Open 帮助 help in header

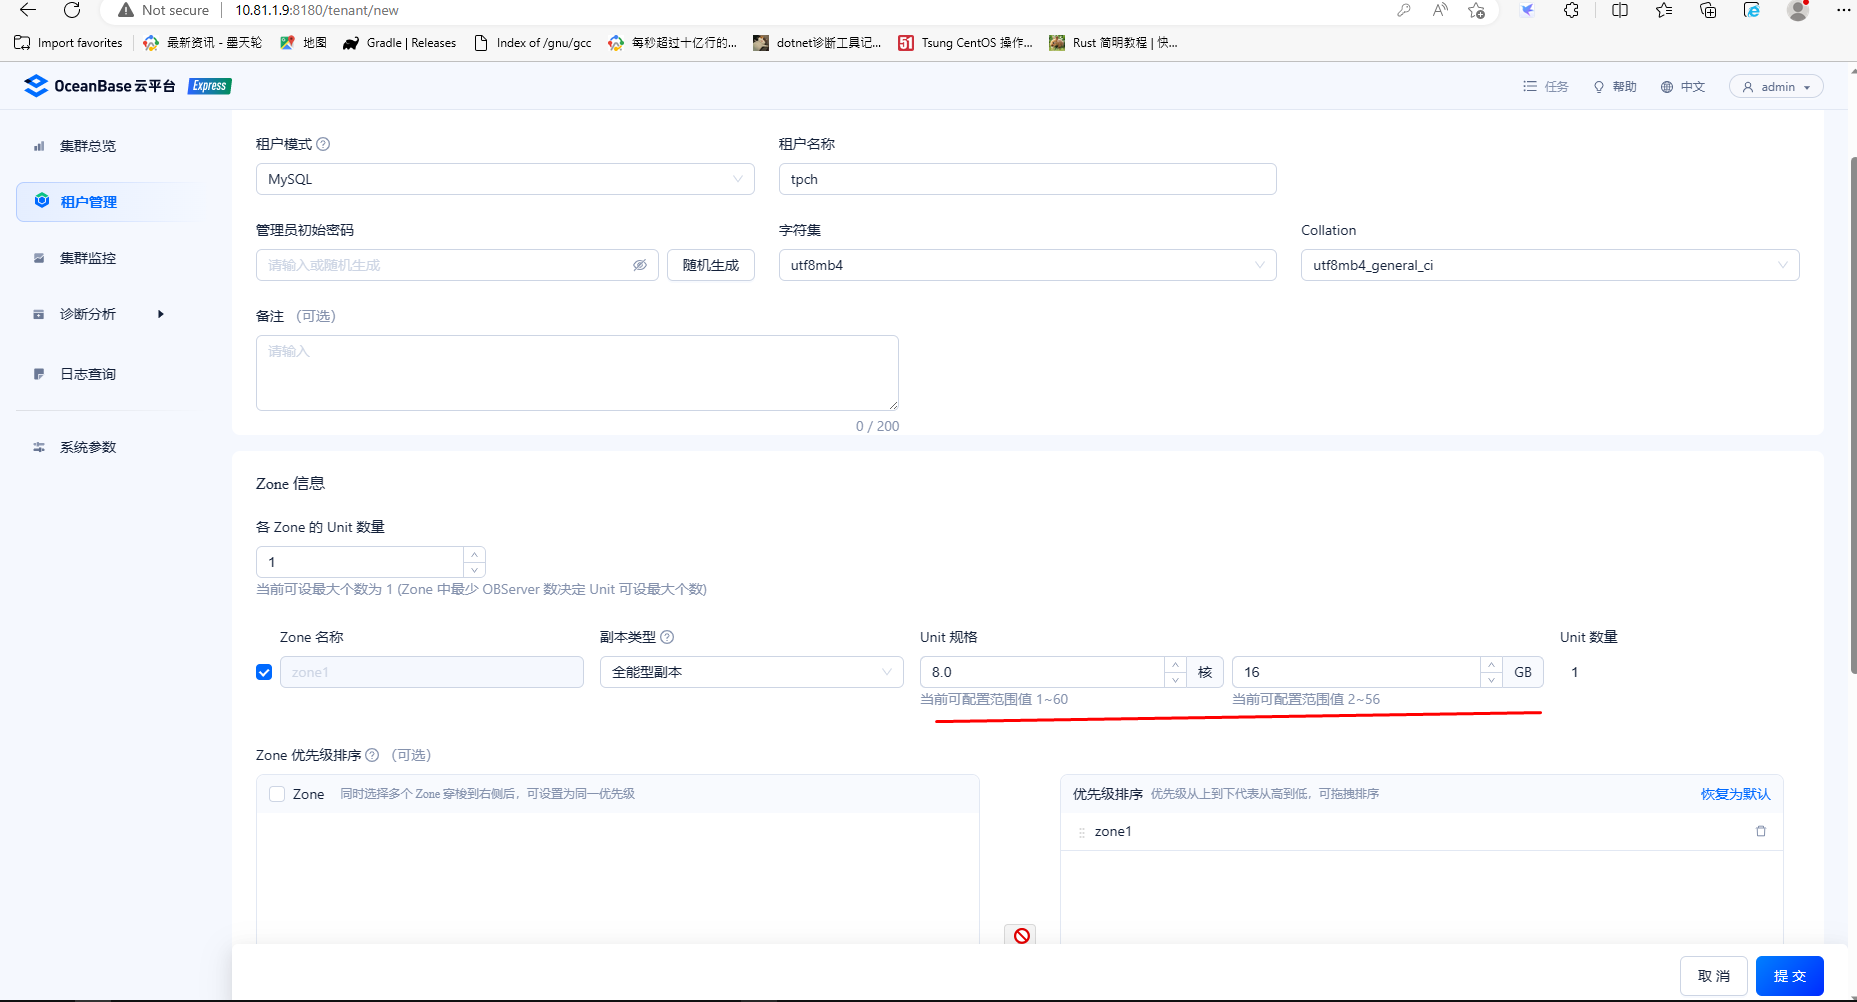pyautogui.click(x=1615, y=87)
